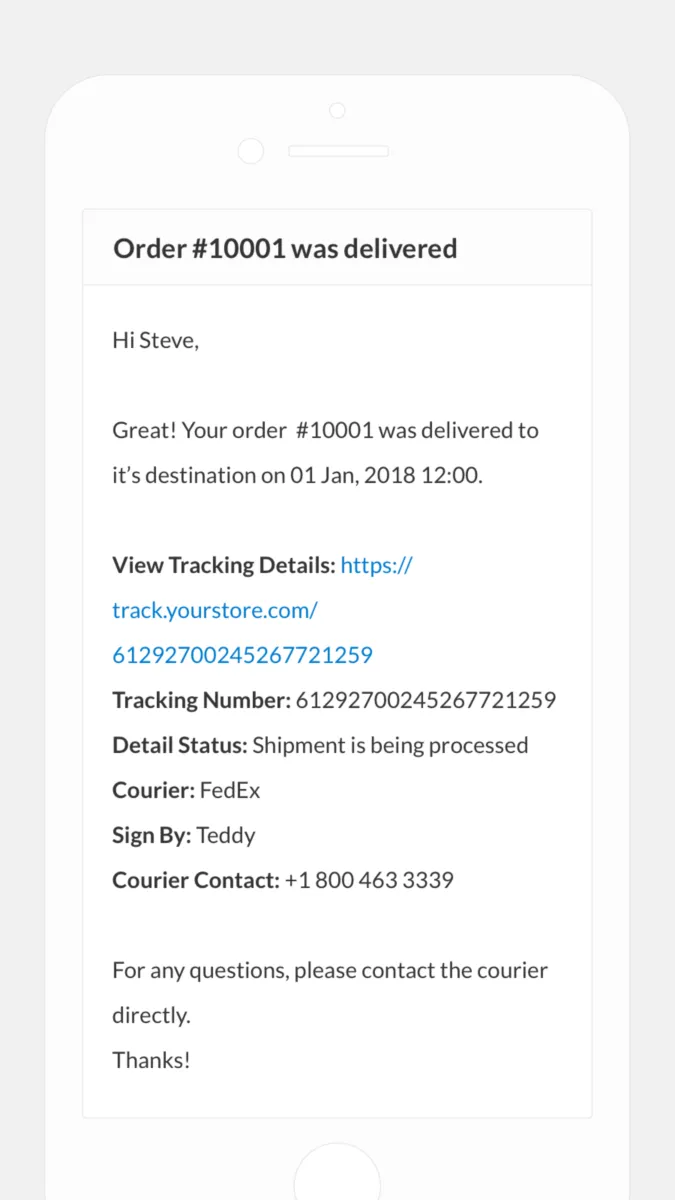Select the plain tracking number value
The image size is (675, 1200).
(426, 700)
